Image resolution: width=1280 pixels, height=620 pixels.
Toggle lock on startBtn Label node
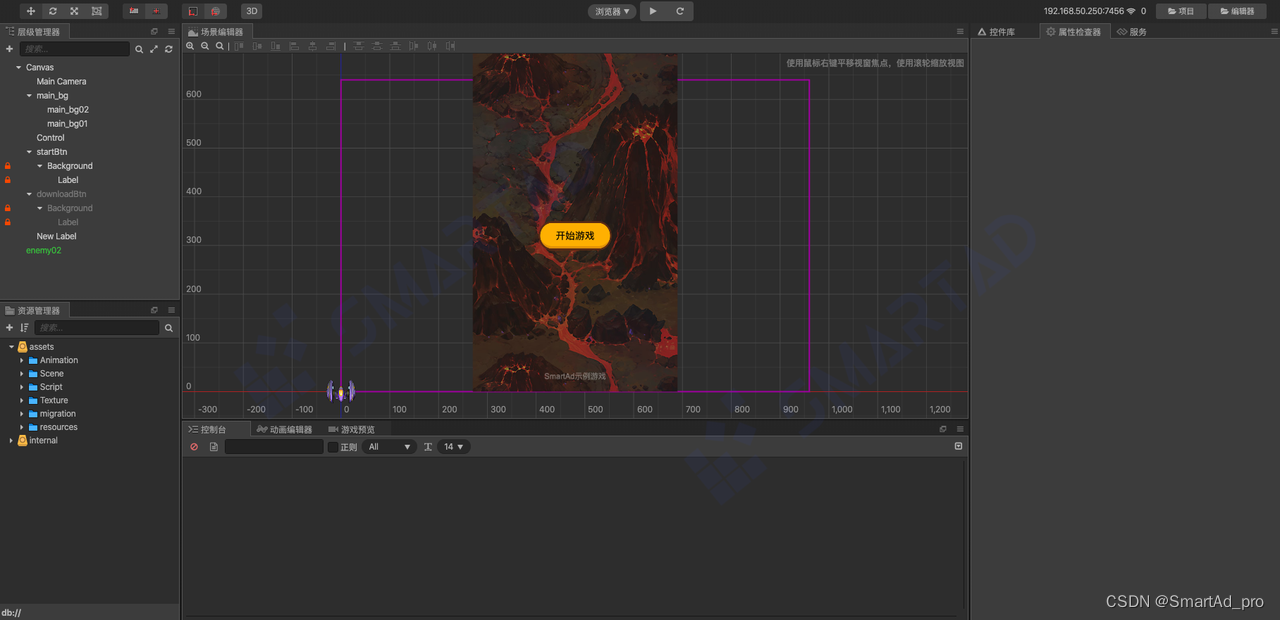7,180
